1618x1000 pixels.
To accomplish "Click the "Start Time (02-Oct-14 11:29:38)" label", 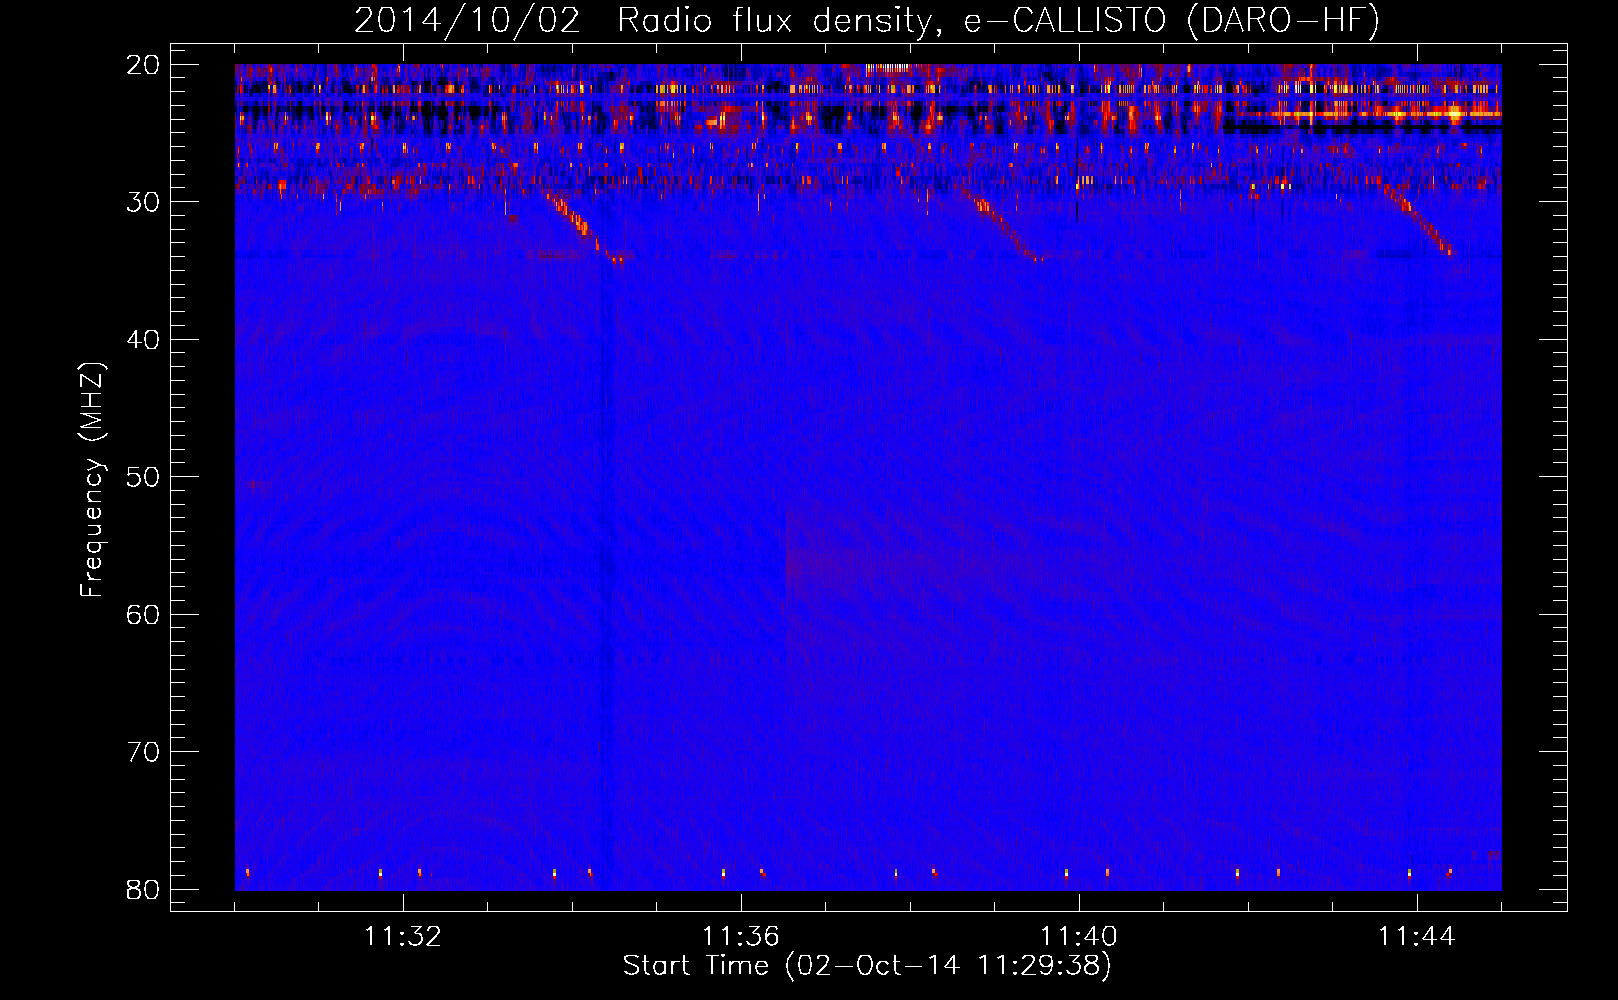I will (867, 966).
